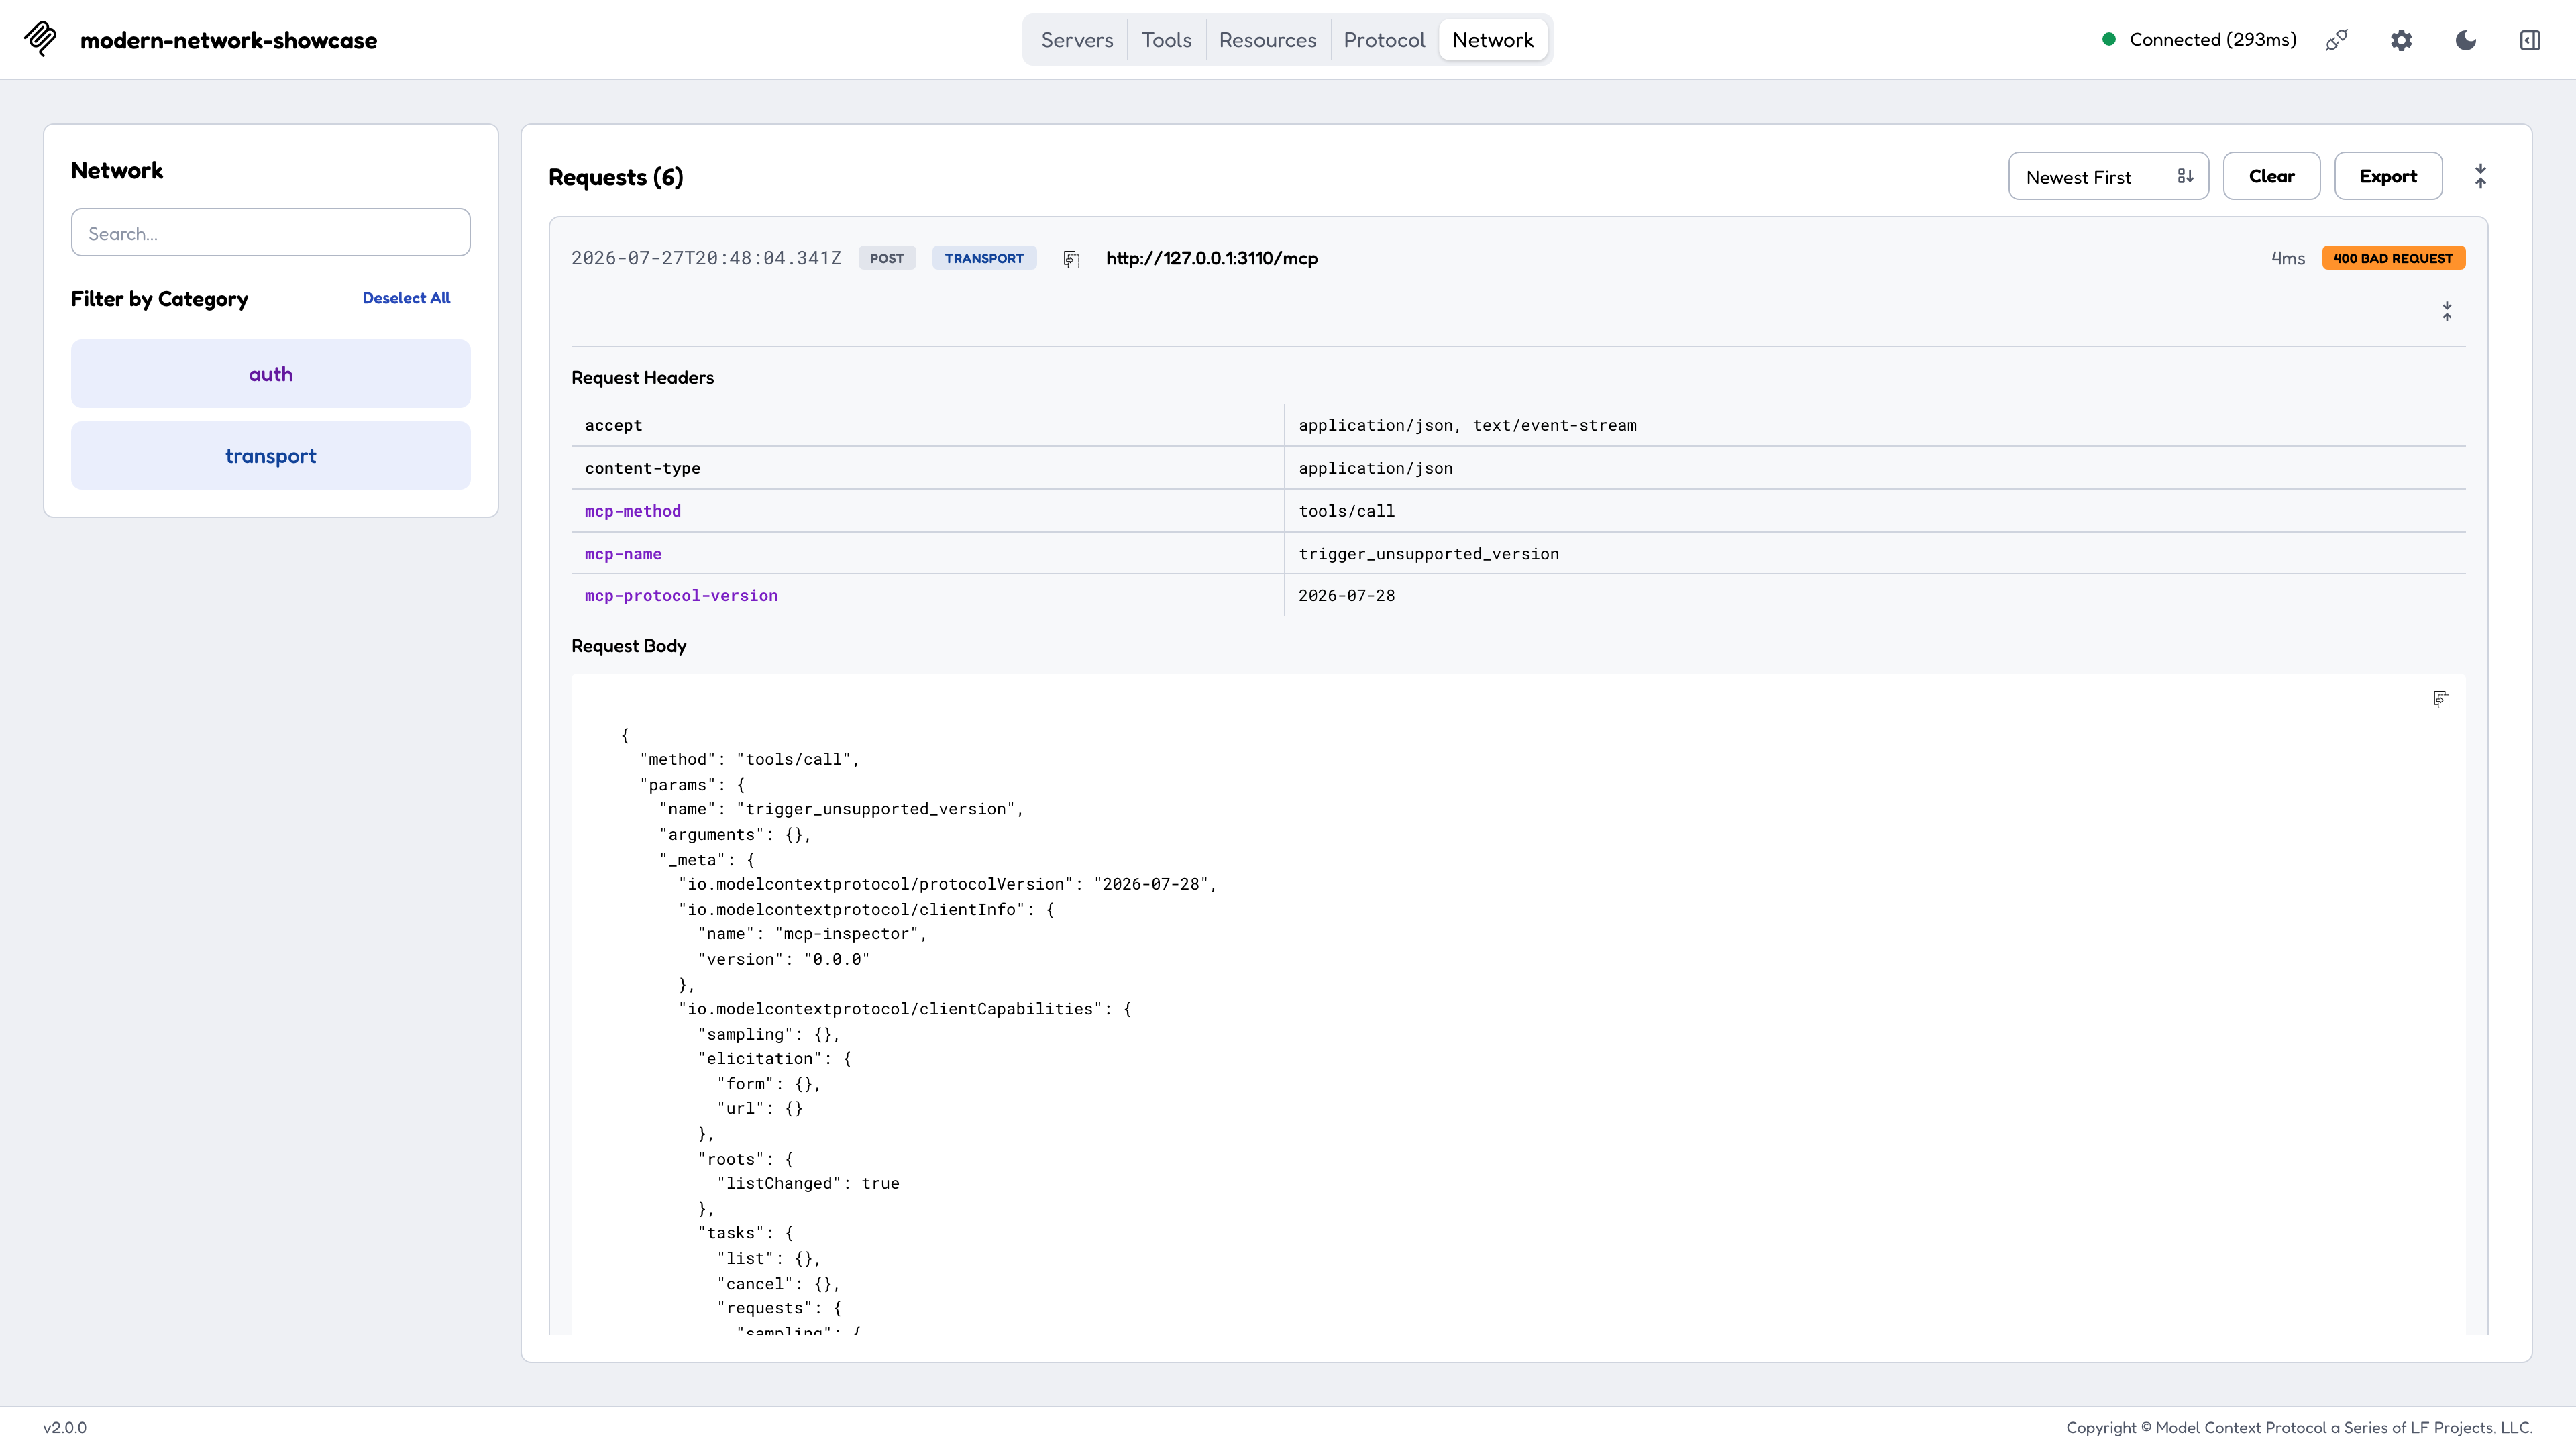Screen dimensions: 2576x1449
Task: Copy the request body JSON
Action: point(2442,699)
